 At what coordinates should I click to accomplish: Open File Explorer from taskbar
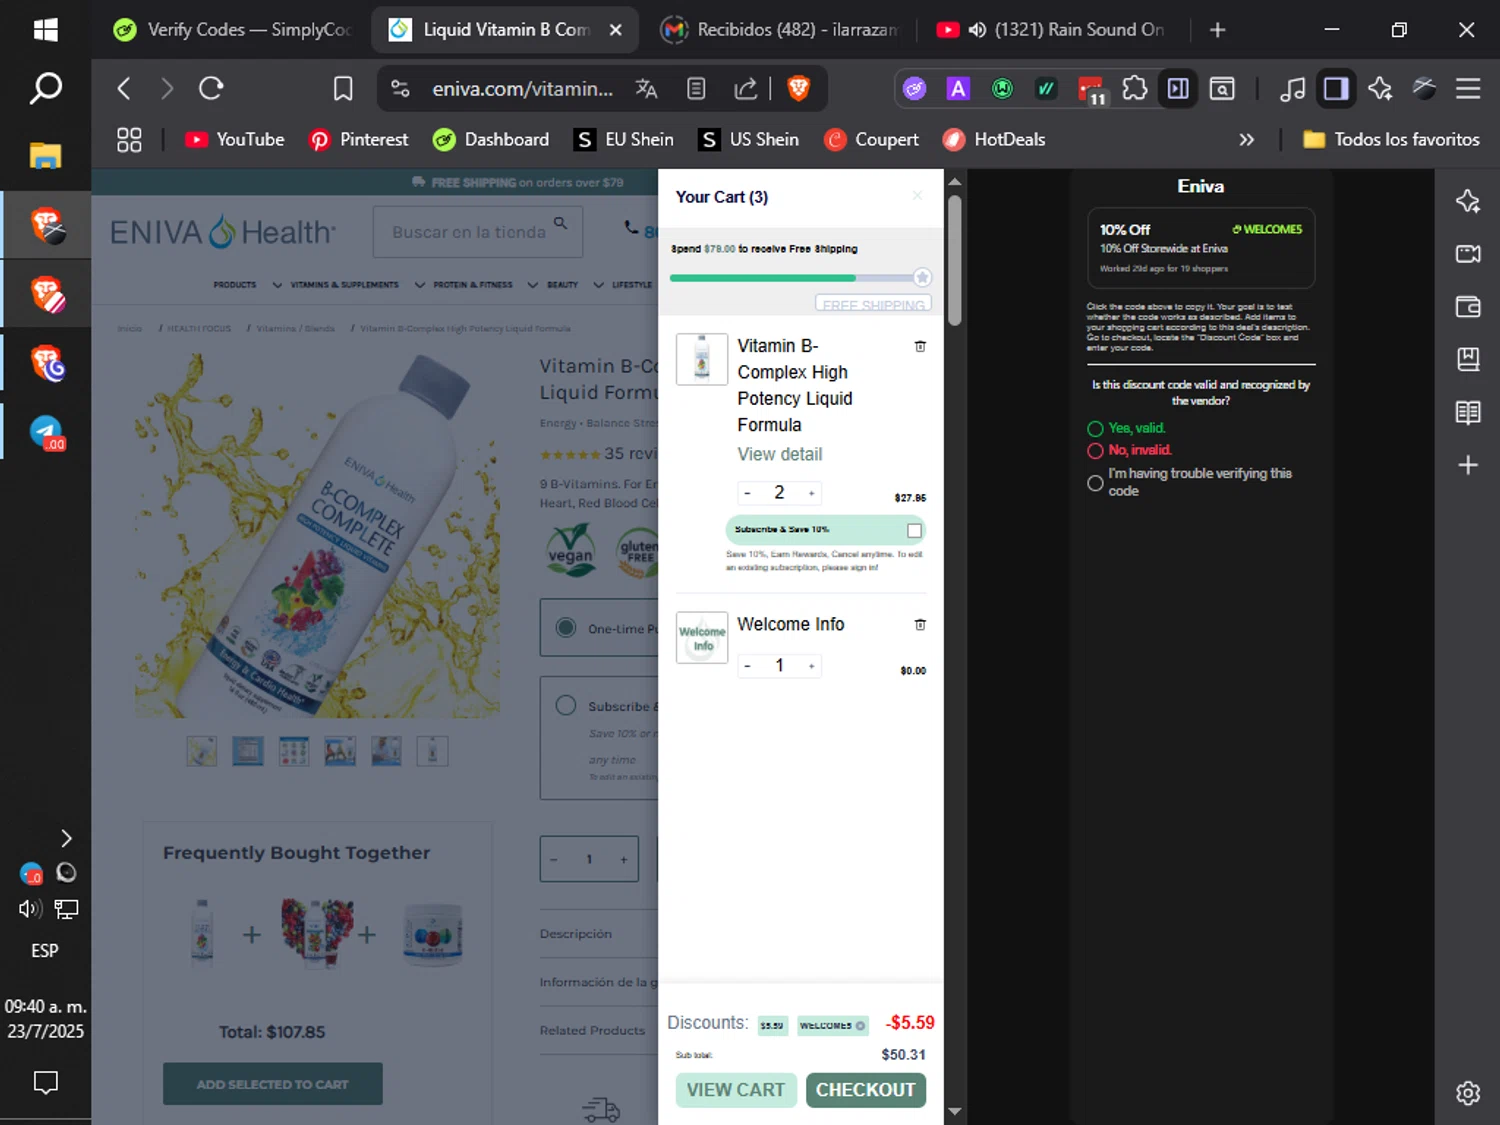(45, 155)
